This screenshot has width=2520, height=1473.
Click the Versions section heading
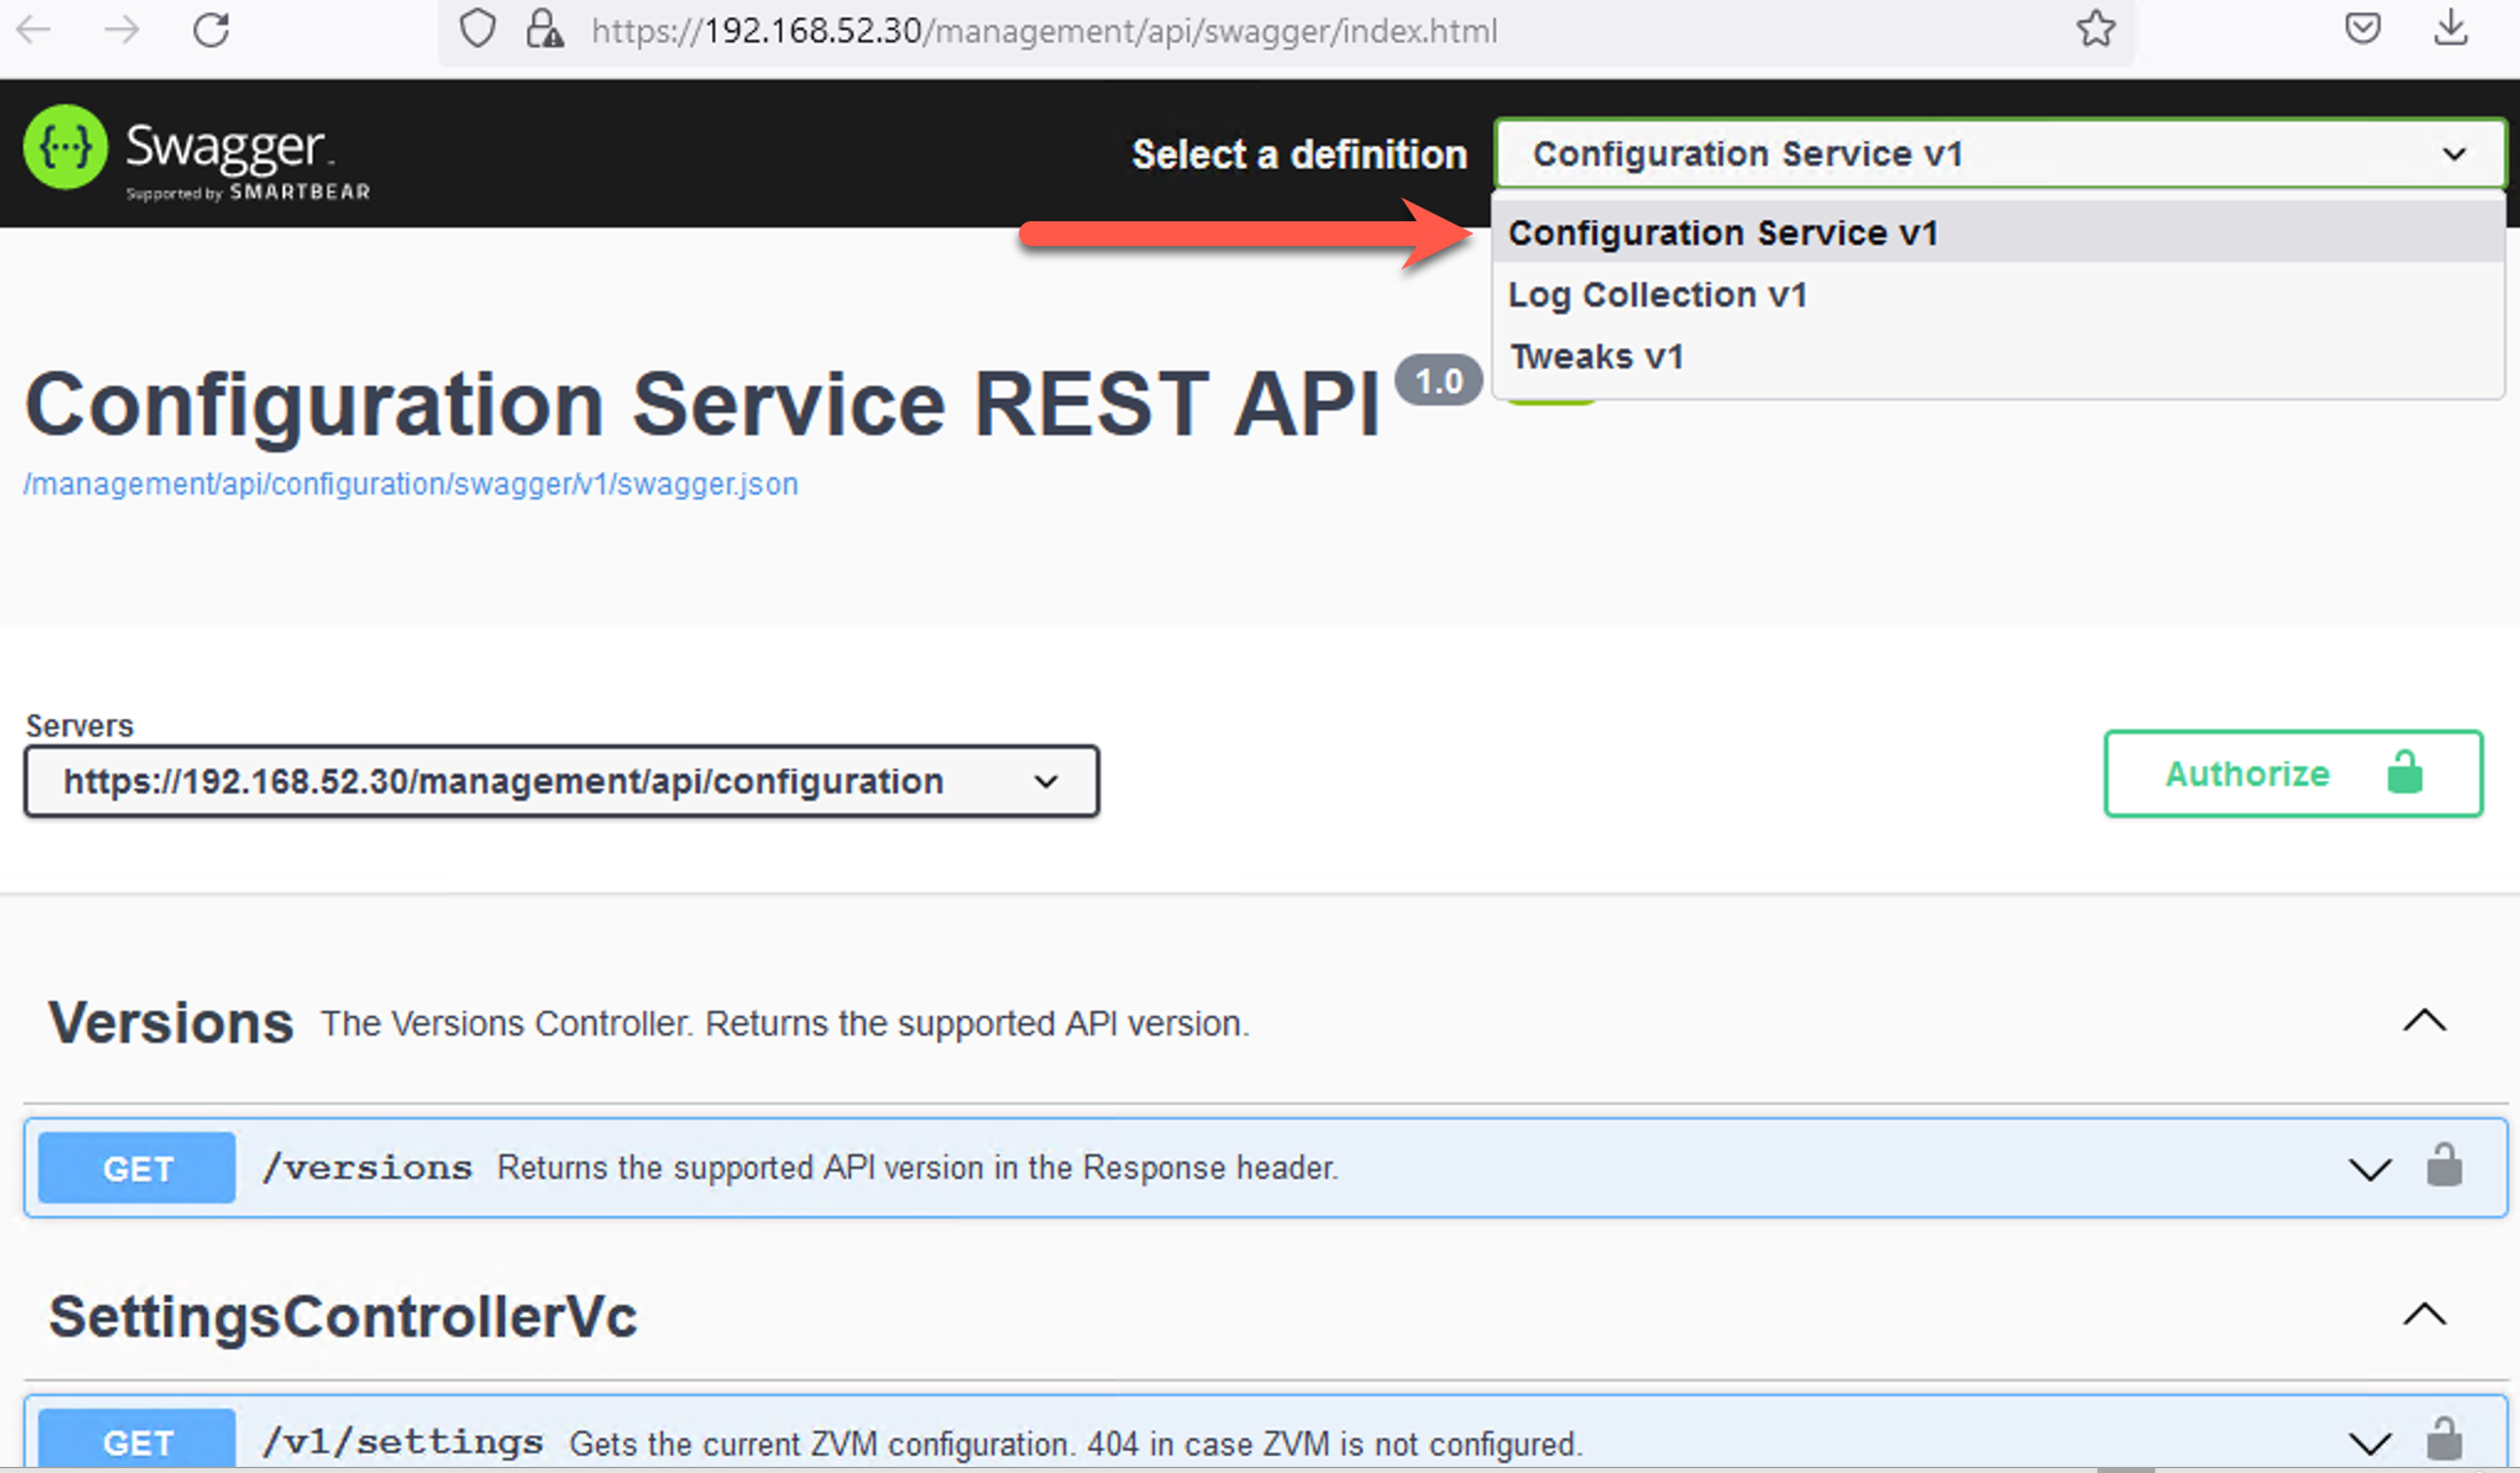coord(171,1023)
